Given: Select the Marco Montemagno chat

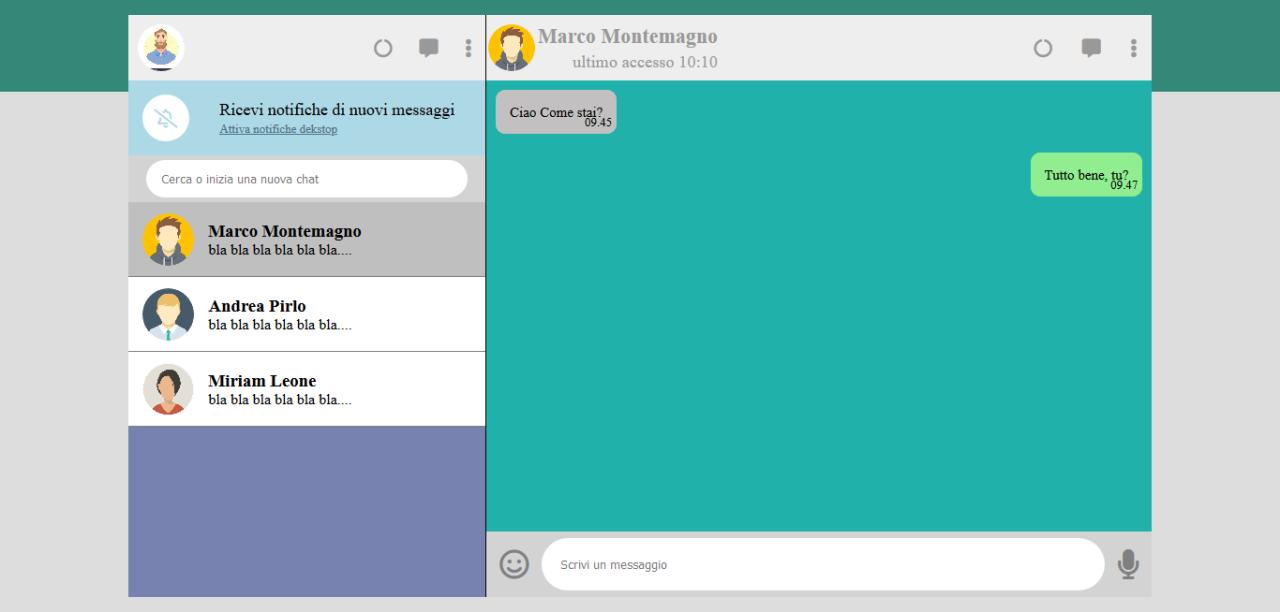Looking at the screenshot, I should click(x=306, y=240).
